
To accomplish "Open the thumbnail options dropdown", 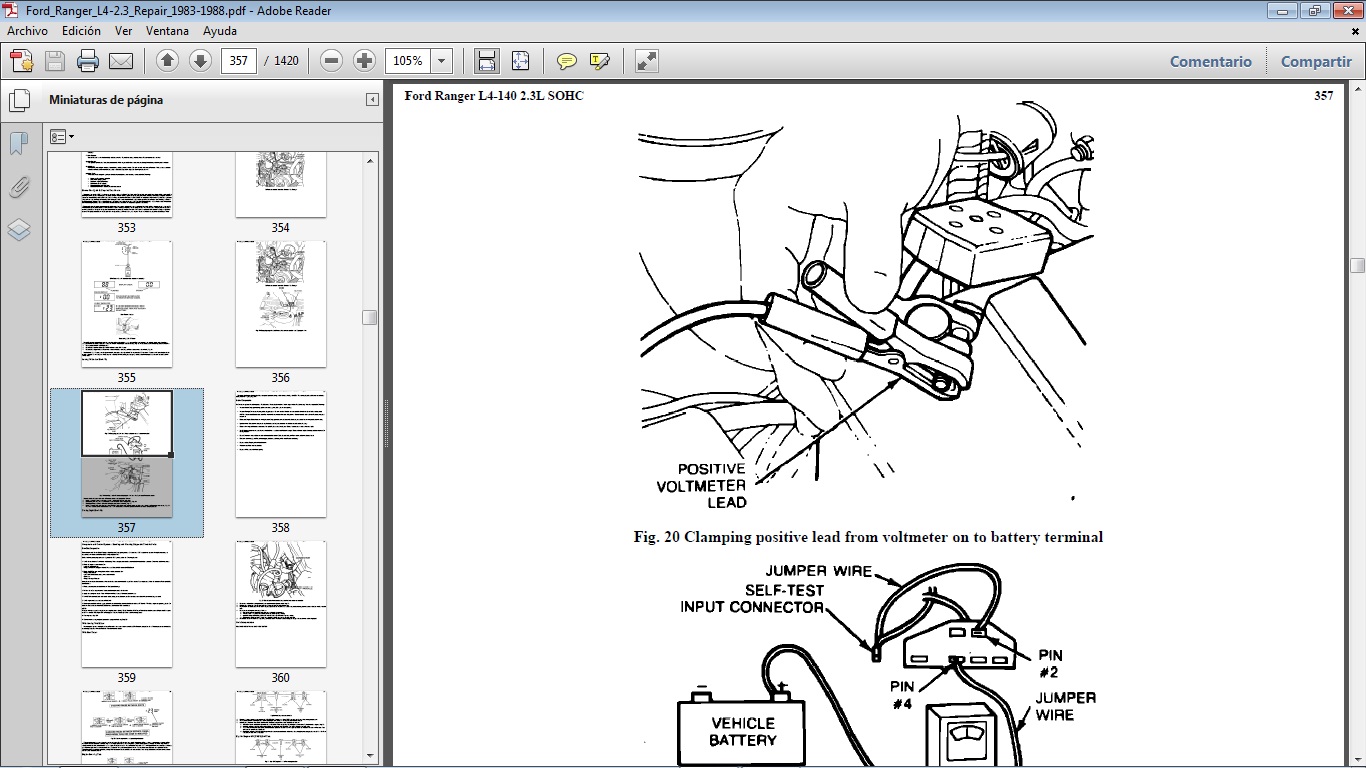I will [x=62, y=136].
